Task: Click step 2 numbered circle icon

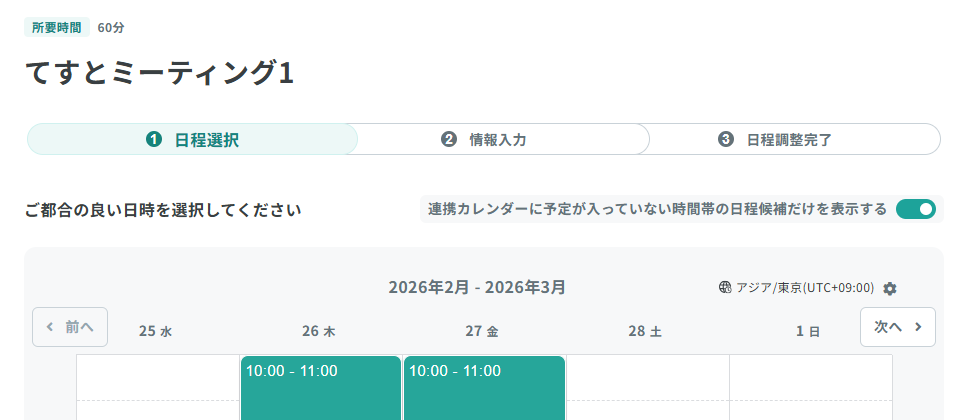Action: tap(449, 140)
